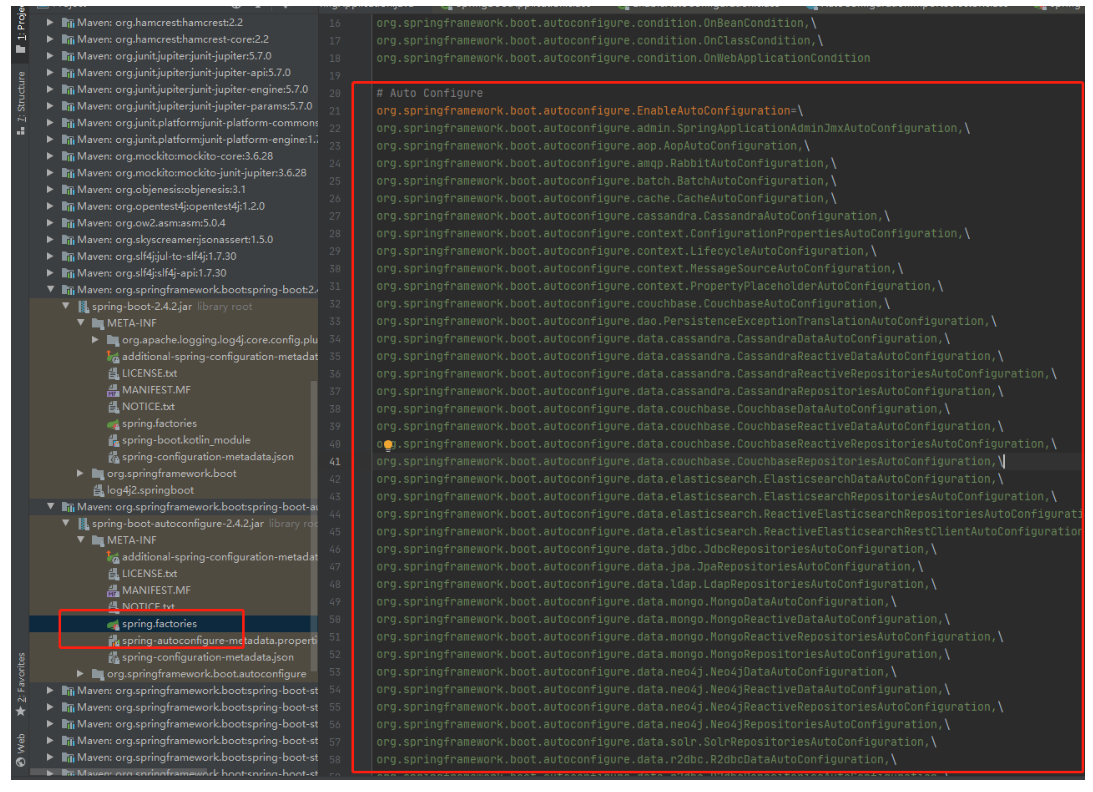Expand the org.apache.logging.log4j.core.config folder
The image size is (1093, 792).
(95, 340)
